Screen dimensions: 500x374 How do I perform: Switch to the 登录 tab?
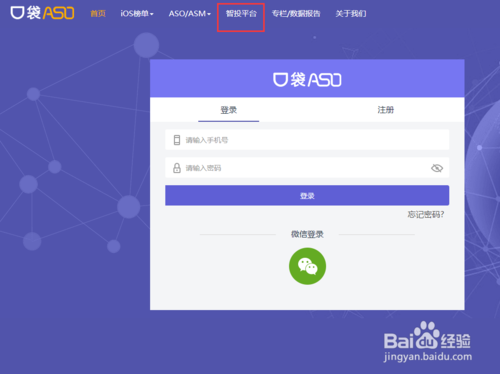click(229, 110)
